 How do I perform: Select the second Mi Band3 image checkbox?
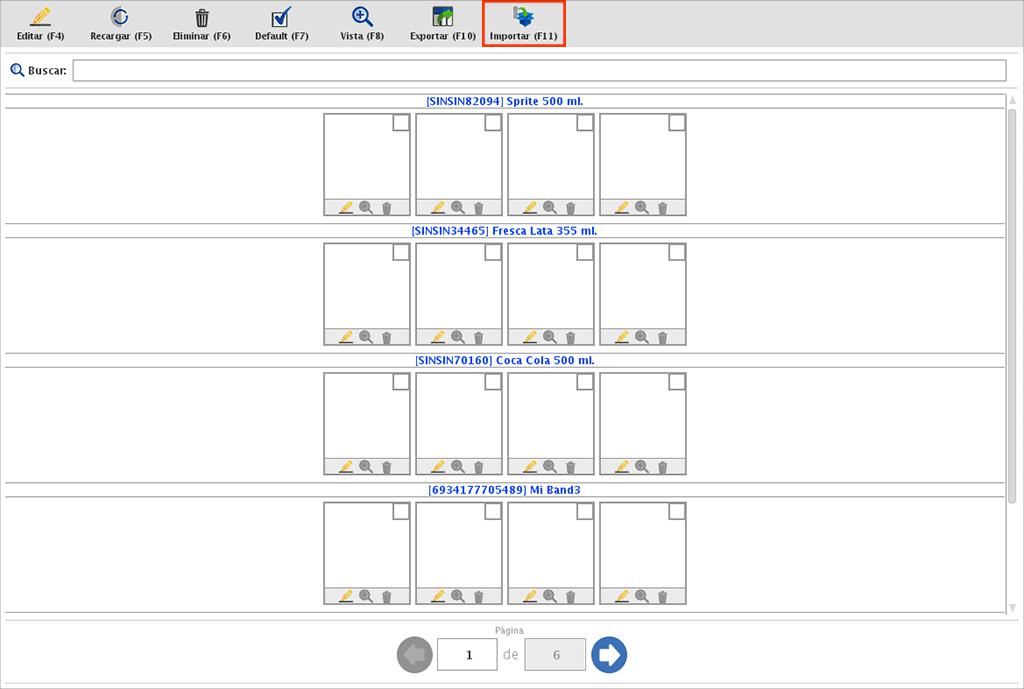pos(492,511)
